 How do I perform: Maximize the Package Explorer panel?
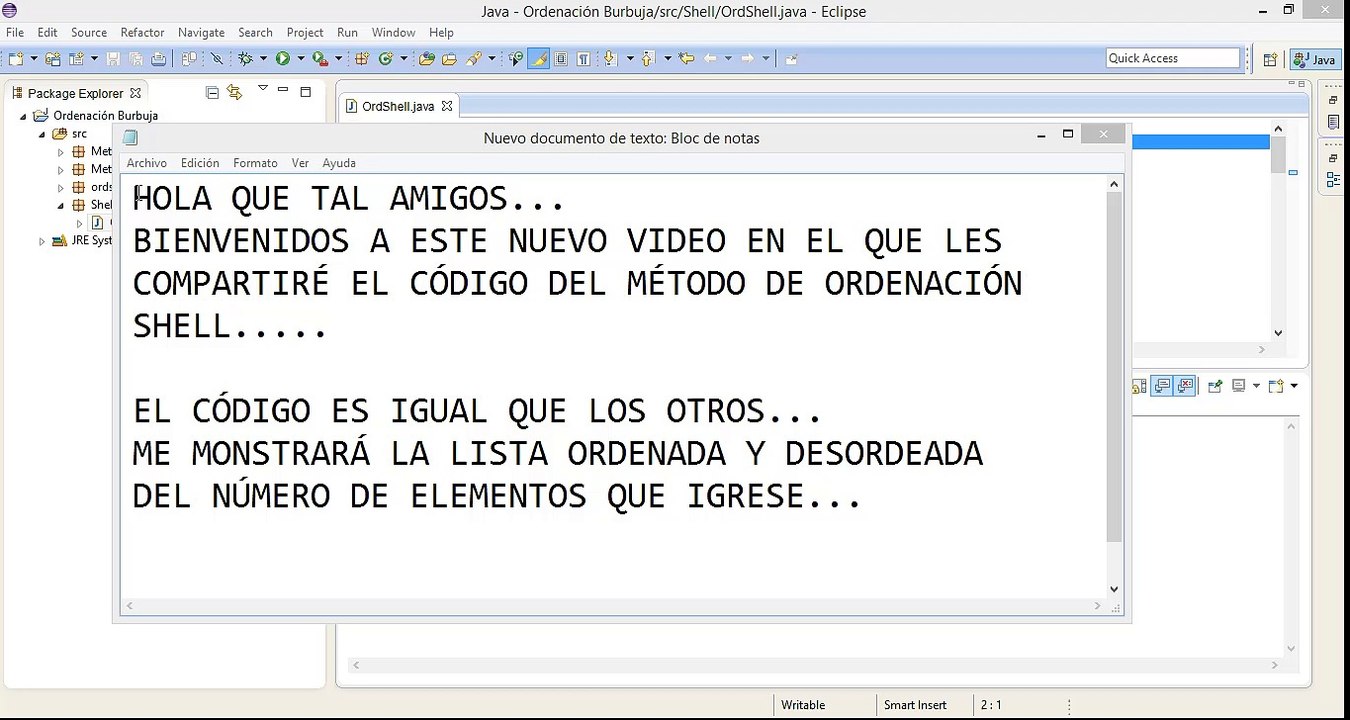point(305,92)
